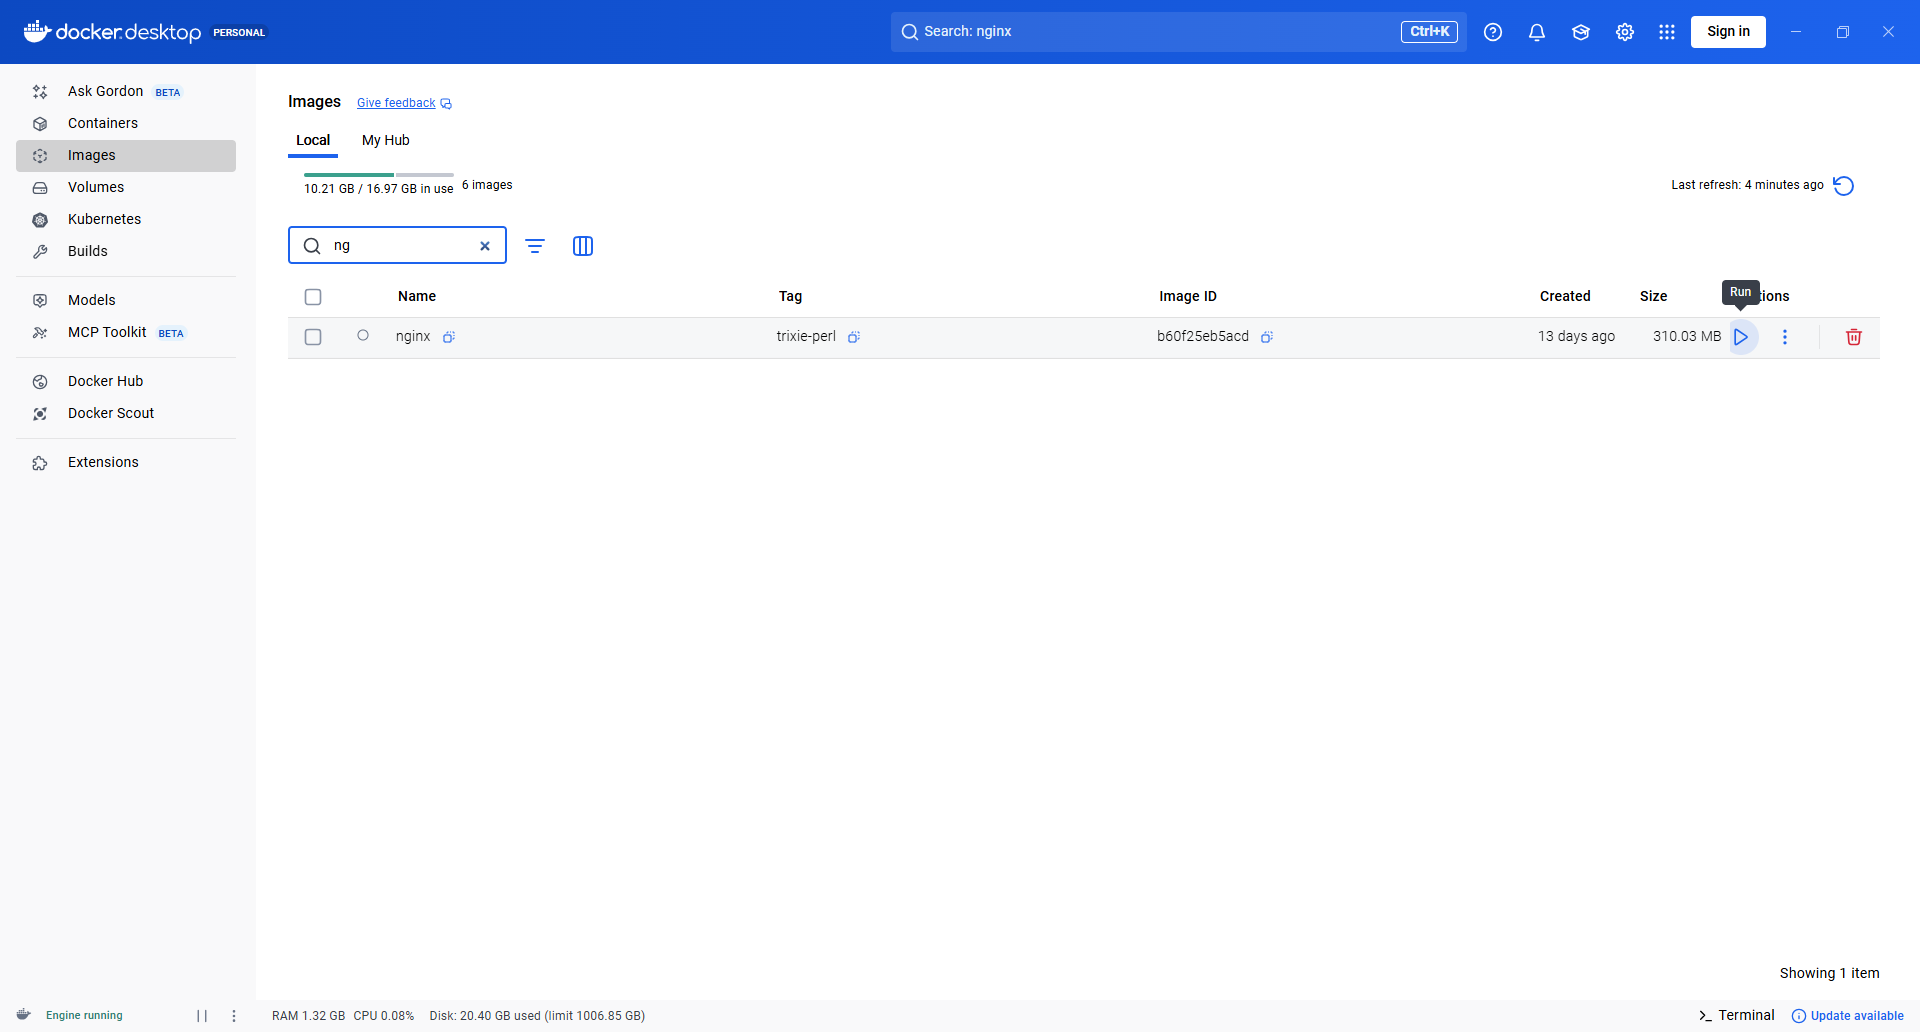Screen dimensions: 1920x1032
Task: Open notifications bell
Action: pos(1537,32)
